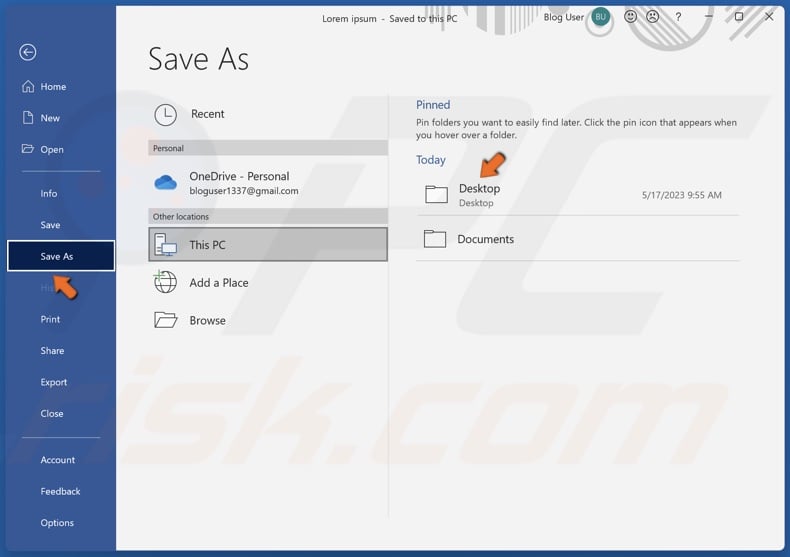Click the Blog User account avatar

(600, 17)
